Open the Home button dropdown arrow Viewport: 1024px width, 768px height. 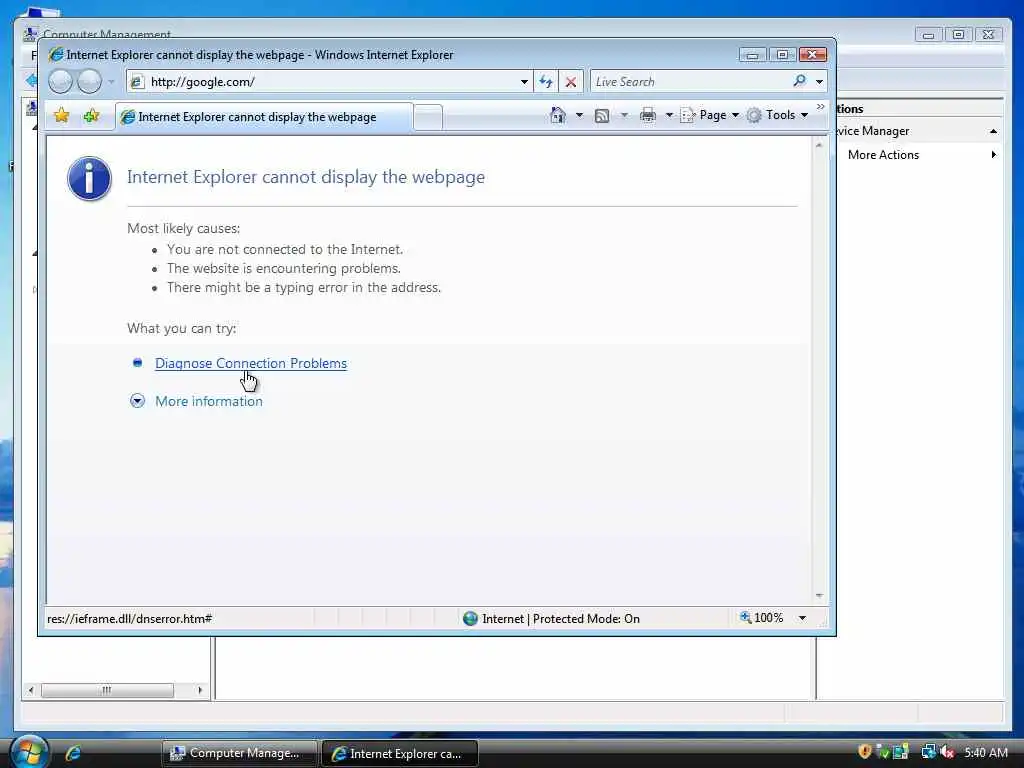point(579,115)
